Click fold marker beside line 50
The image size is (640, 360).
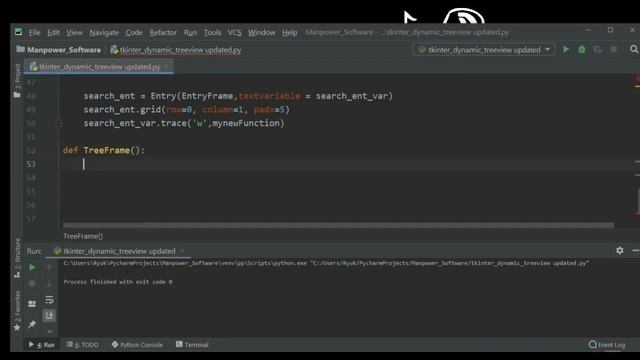58,123
